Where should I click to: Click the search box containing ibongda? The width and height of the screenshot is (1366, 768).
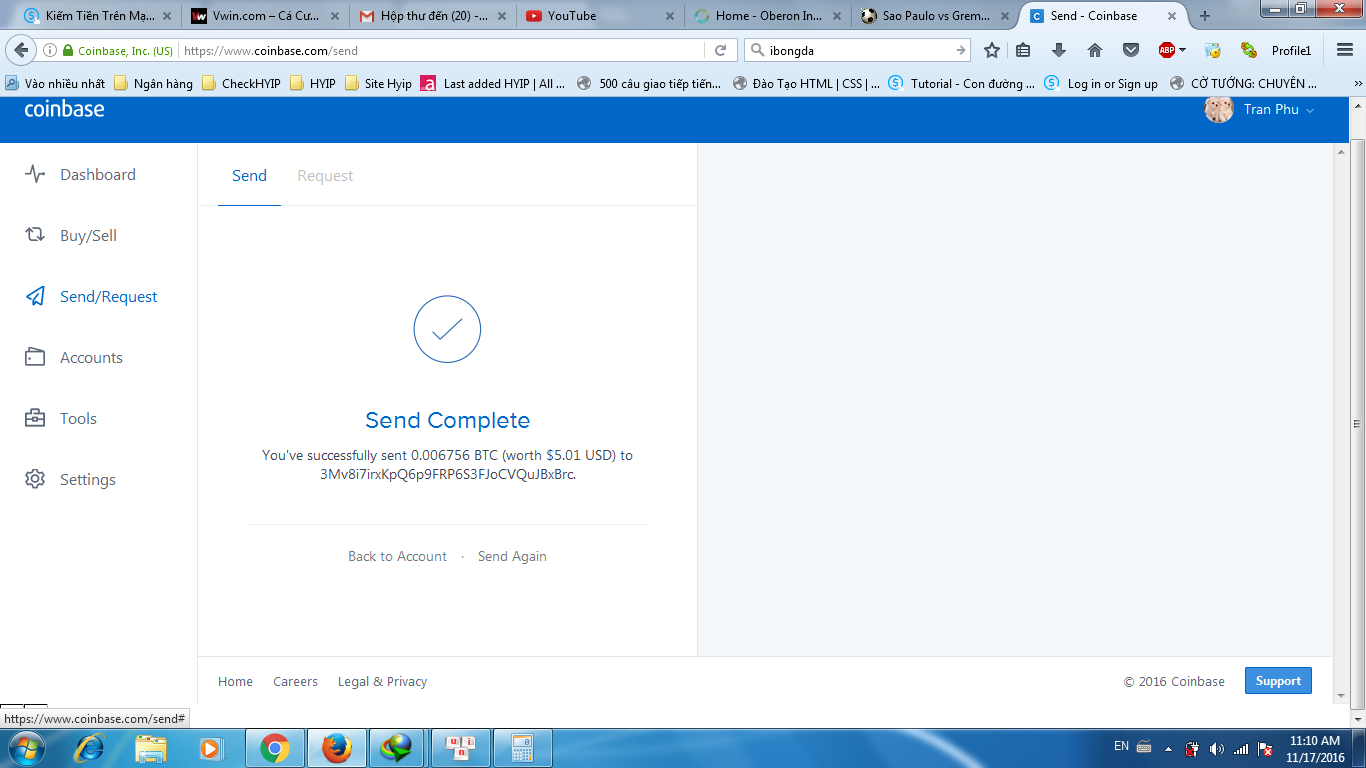857,50
